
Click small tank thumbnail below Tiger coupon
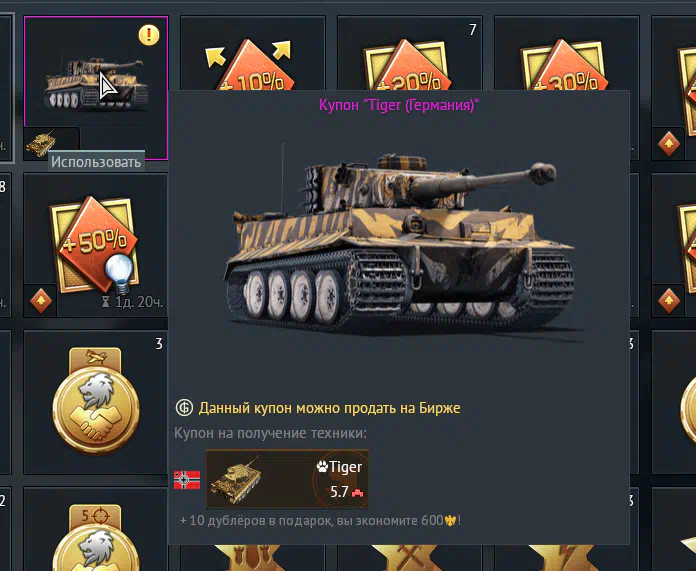(41, 144)
